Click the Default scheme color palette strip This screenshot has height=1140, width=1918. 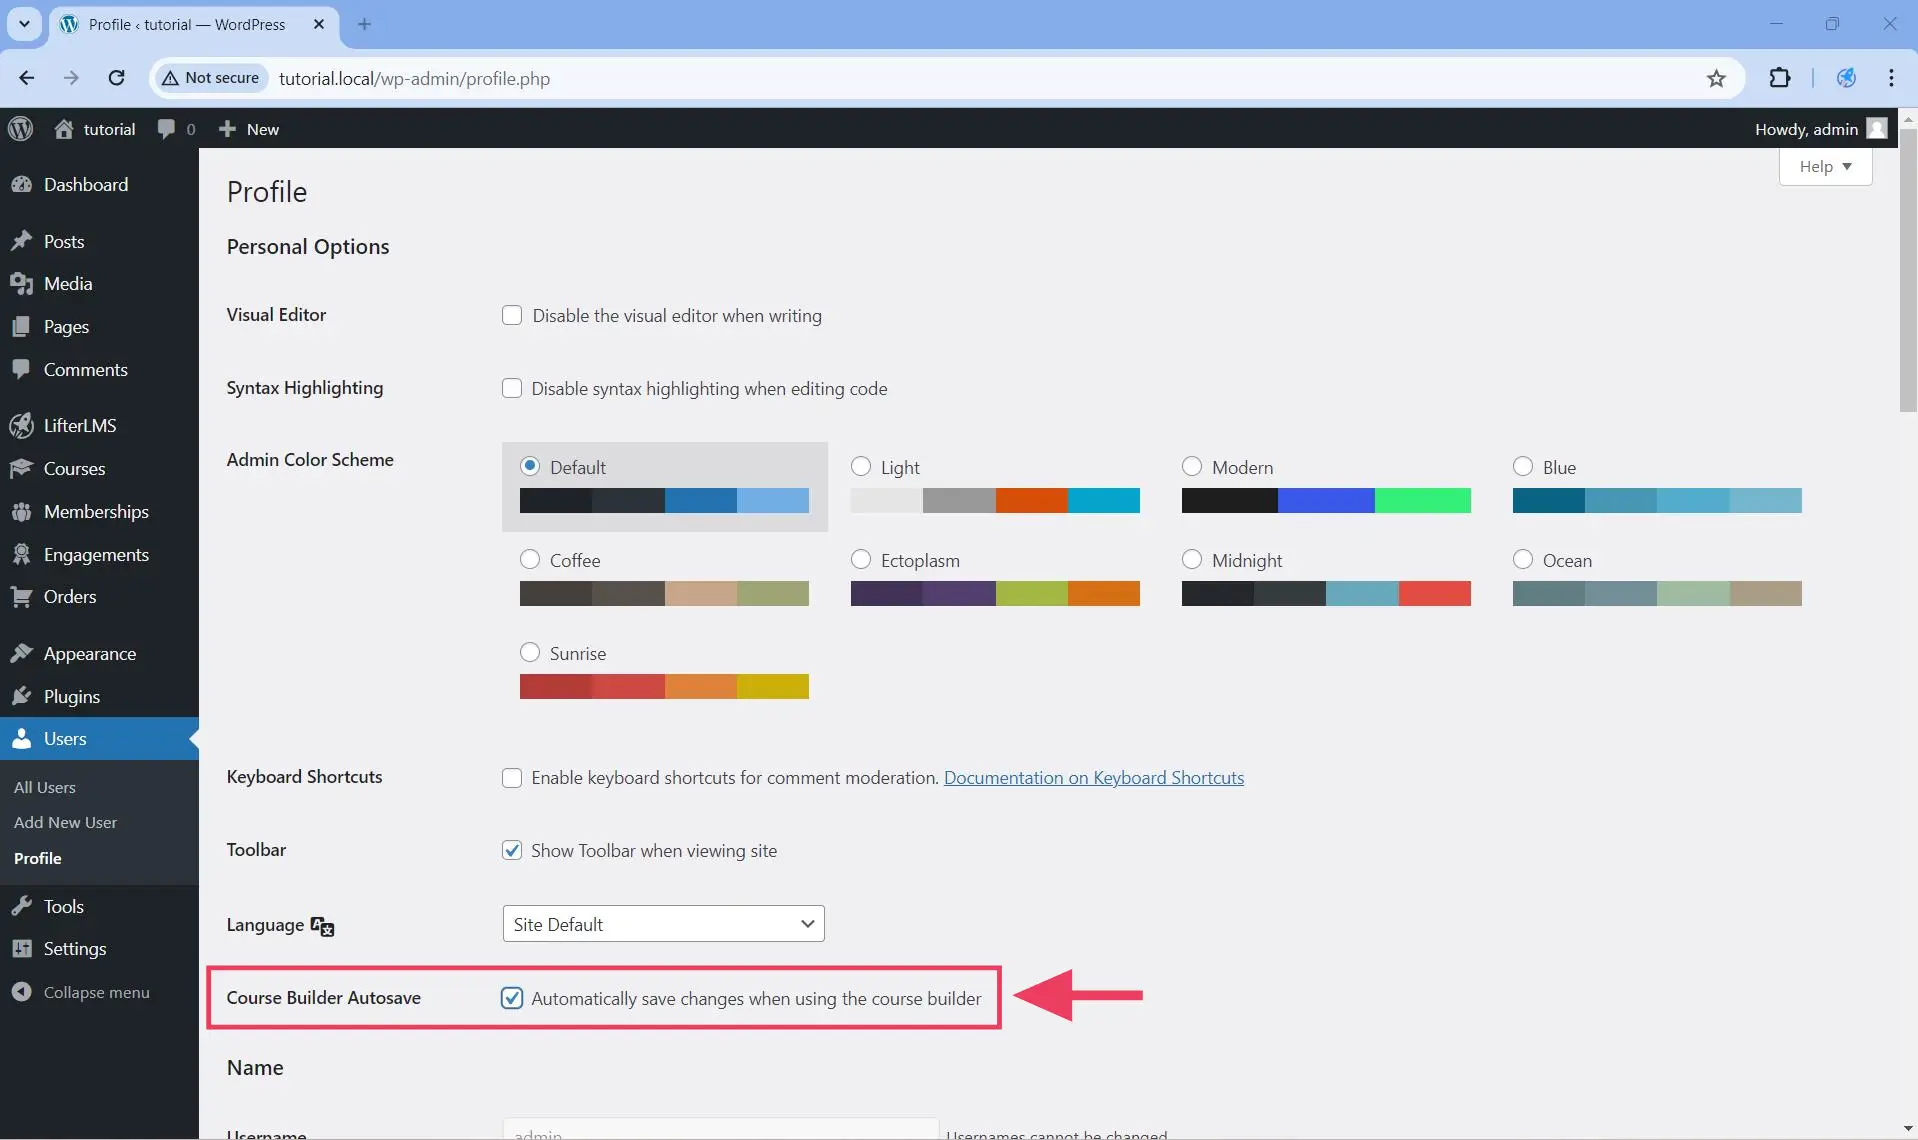[x=664, y=501]
